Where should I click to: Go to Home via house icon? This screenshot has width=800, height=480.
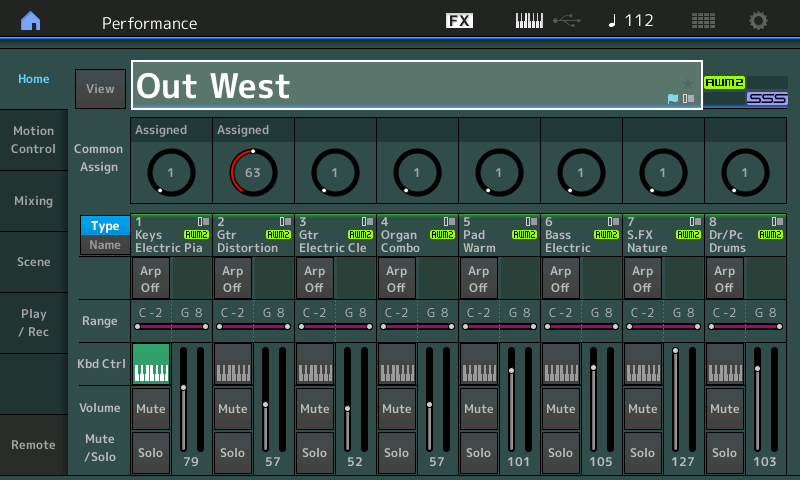click(x=31, y=21)
